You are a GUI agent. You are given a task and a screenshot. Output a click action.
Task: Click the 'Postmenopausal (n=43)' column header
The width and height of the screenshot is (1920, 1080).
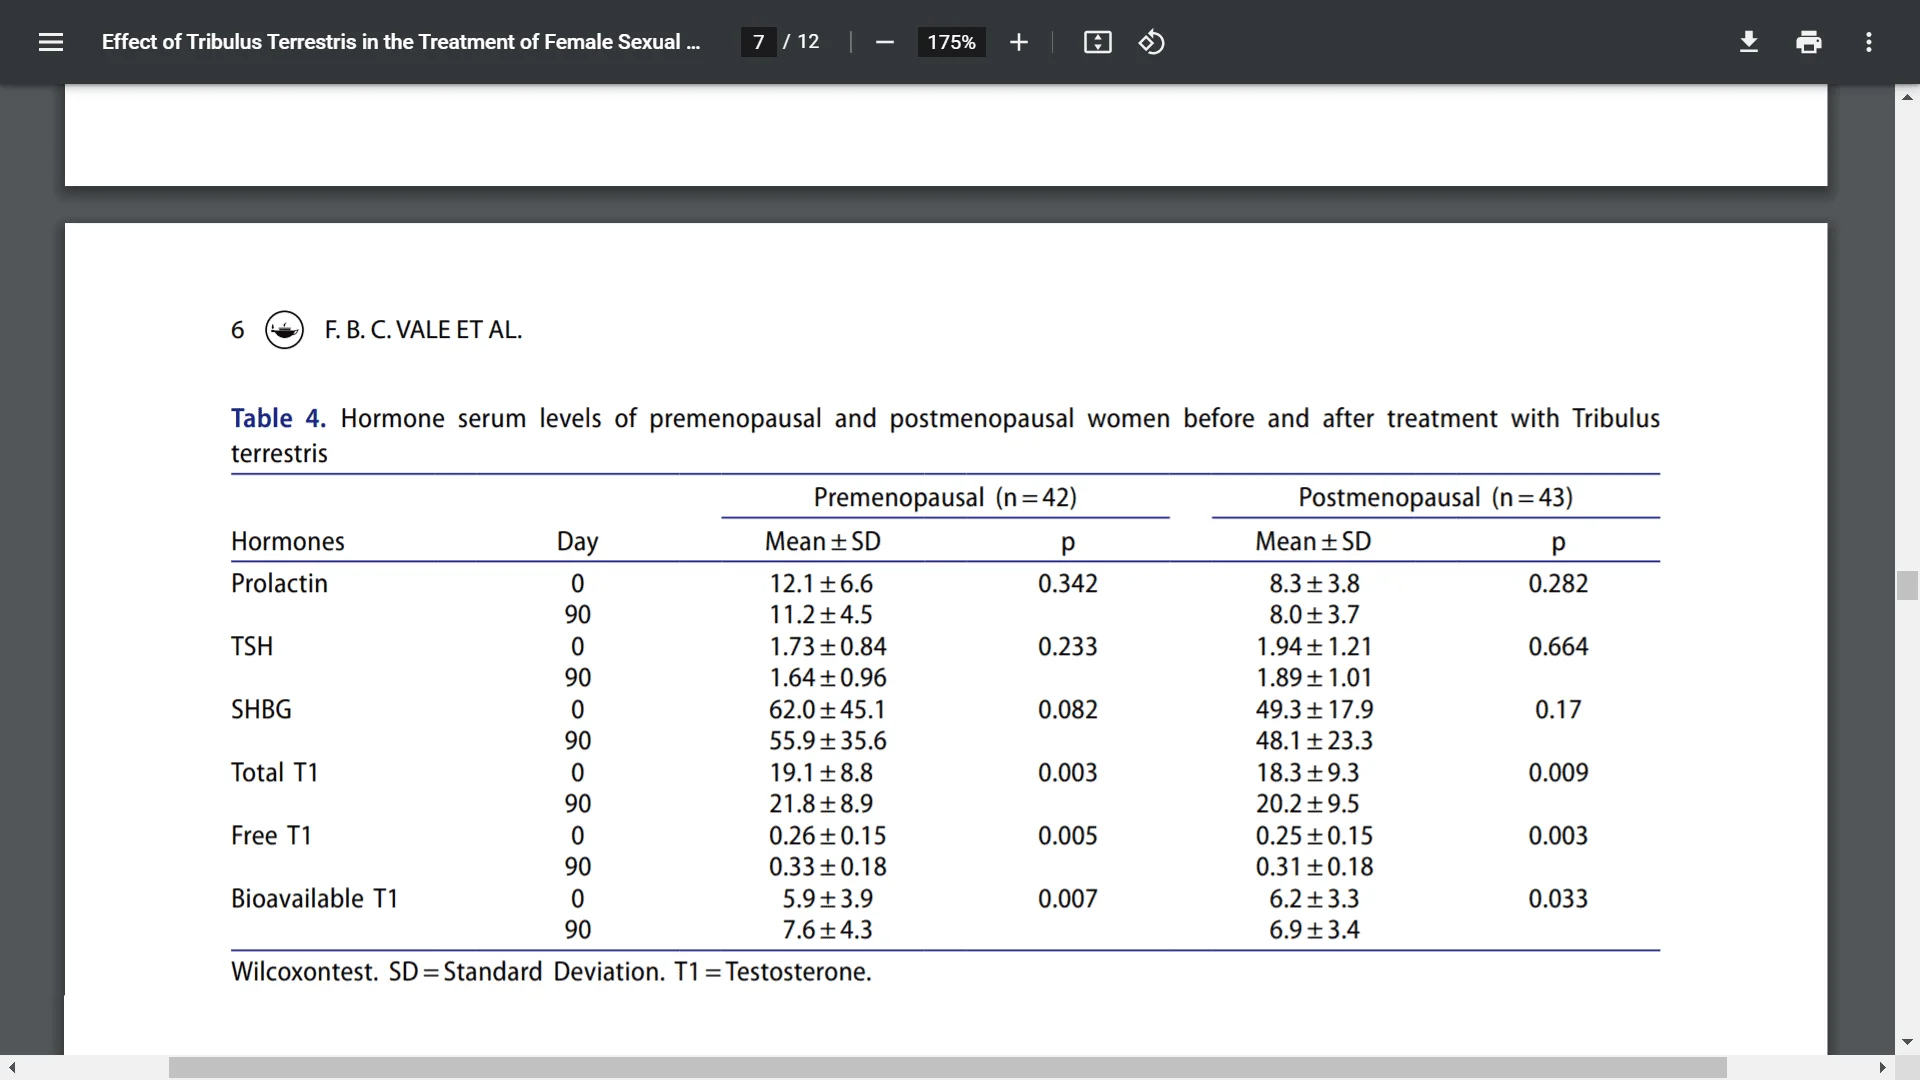click(1435, 497)
